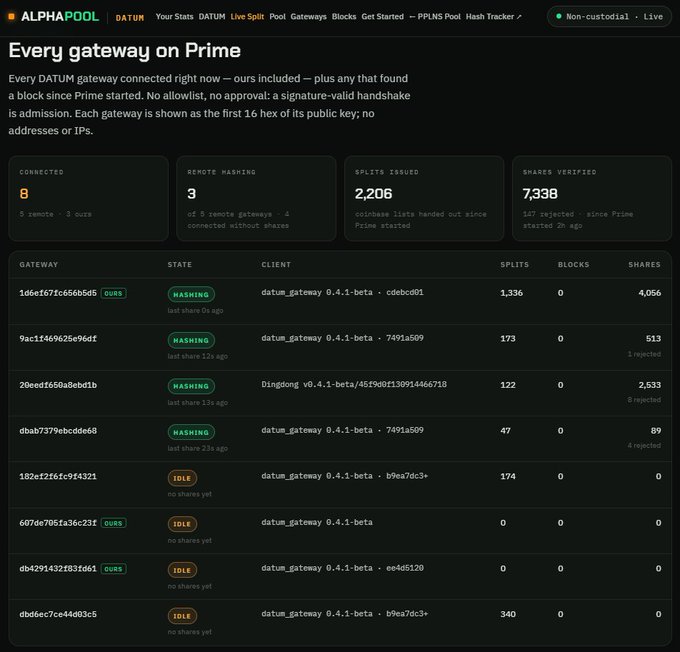Viewport: 680px width, 652px height.
Task: Click OURS badge beside 1d6ef67fc656b5d5
Action: pos(113,294)
